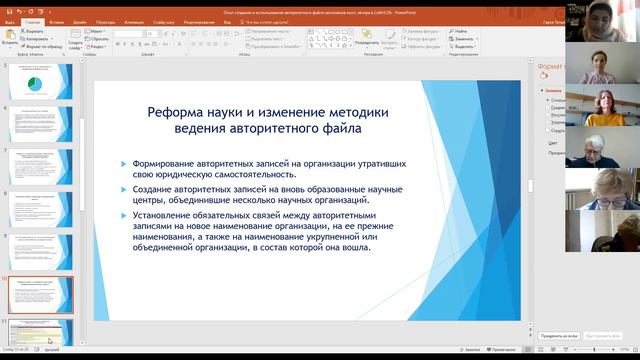The image size is (640, 360).
Task: Open Shape Effects (Эффекты фигуры) dropdown
Action: click(421, 47)
